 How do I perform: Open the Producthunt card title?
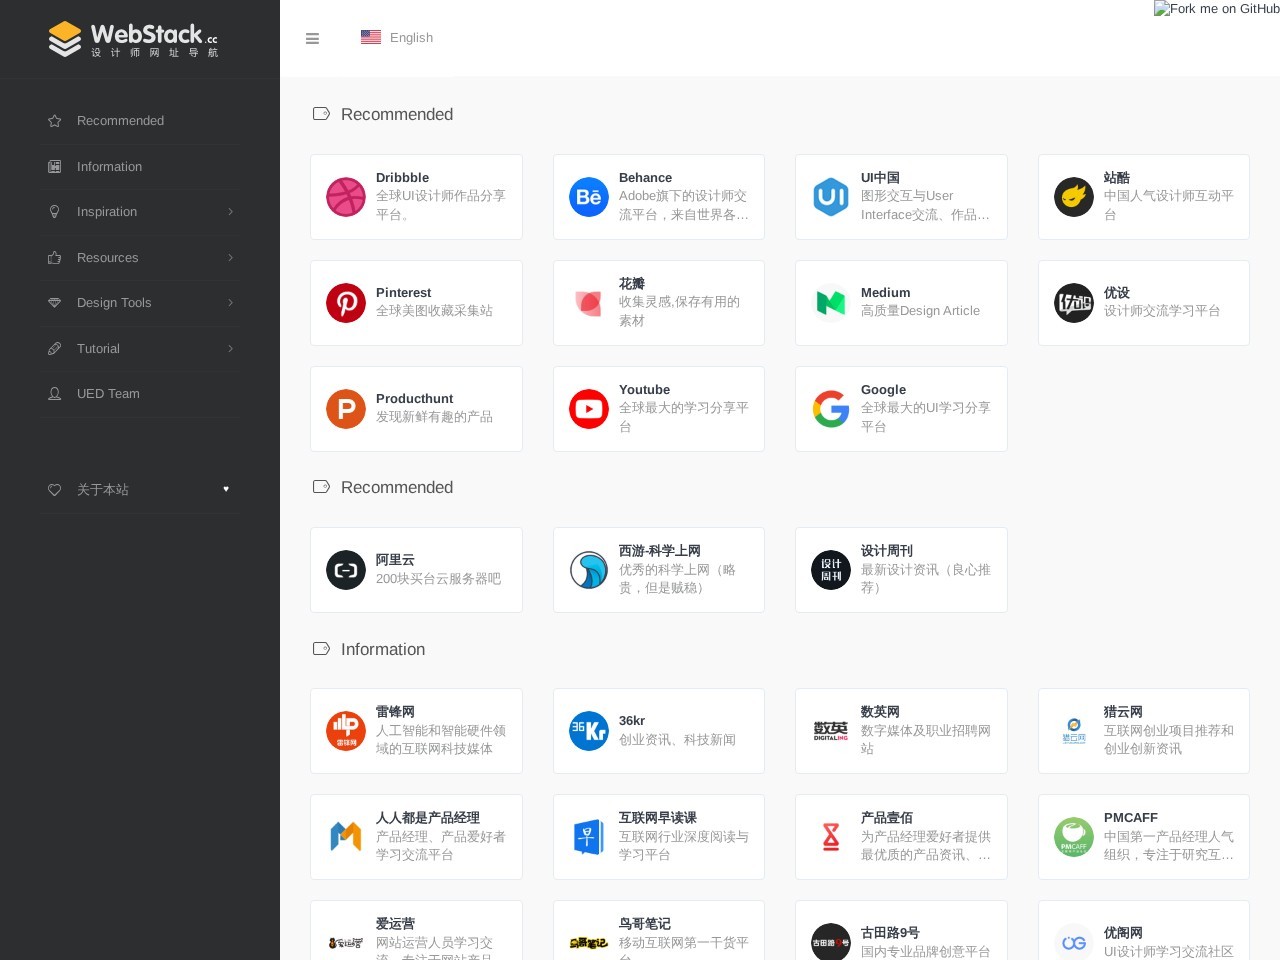[414, 399]
